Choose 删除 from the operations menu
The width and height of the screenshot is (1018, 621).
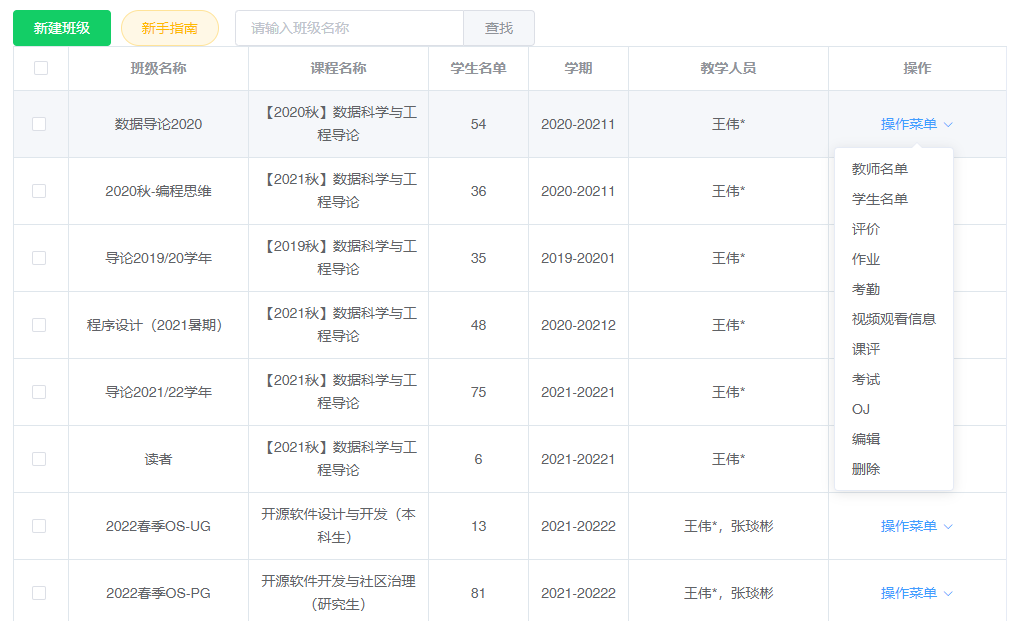pos(866,469)
